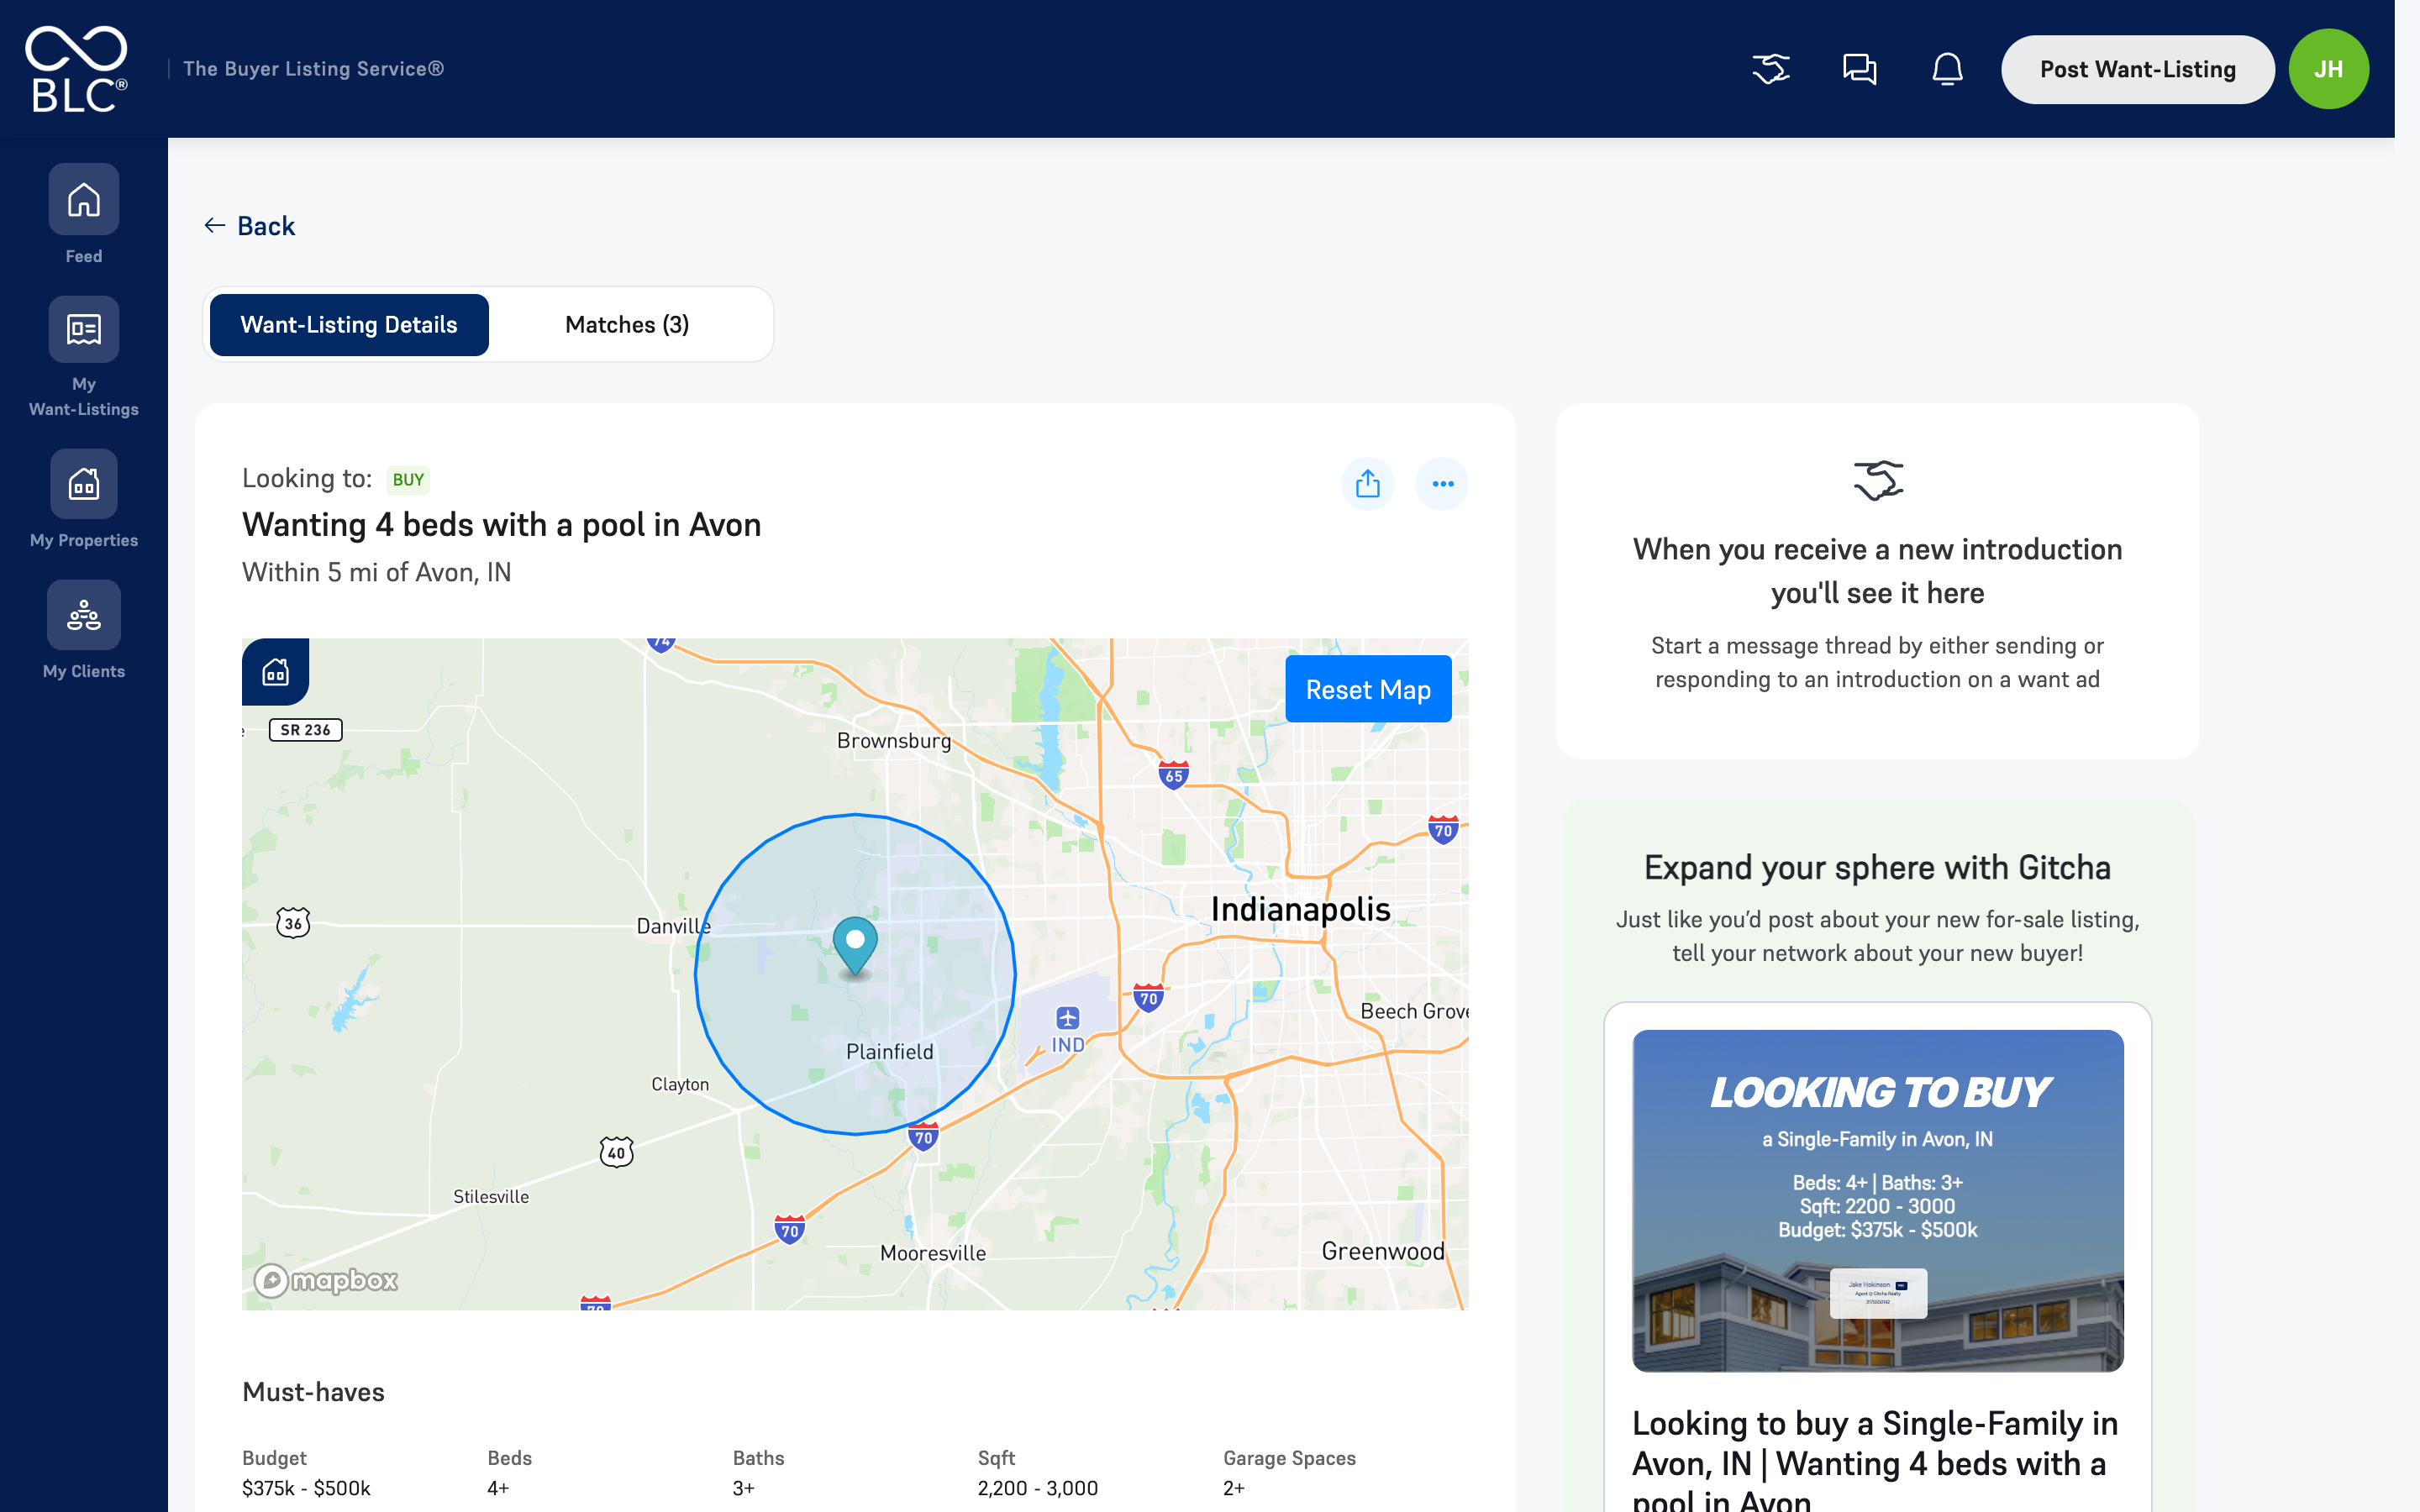Viewport: 2420px width, 1512px height.
Task: Click the Plainfield label on the map
Action: click(x=890, y=1052)
